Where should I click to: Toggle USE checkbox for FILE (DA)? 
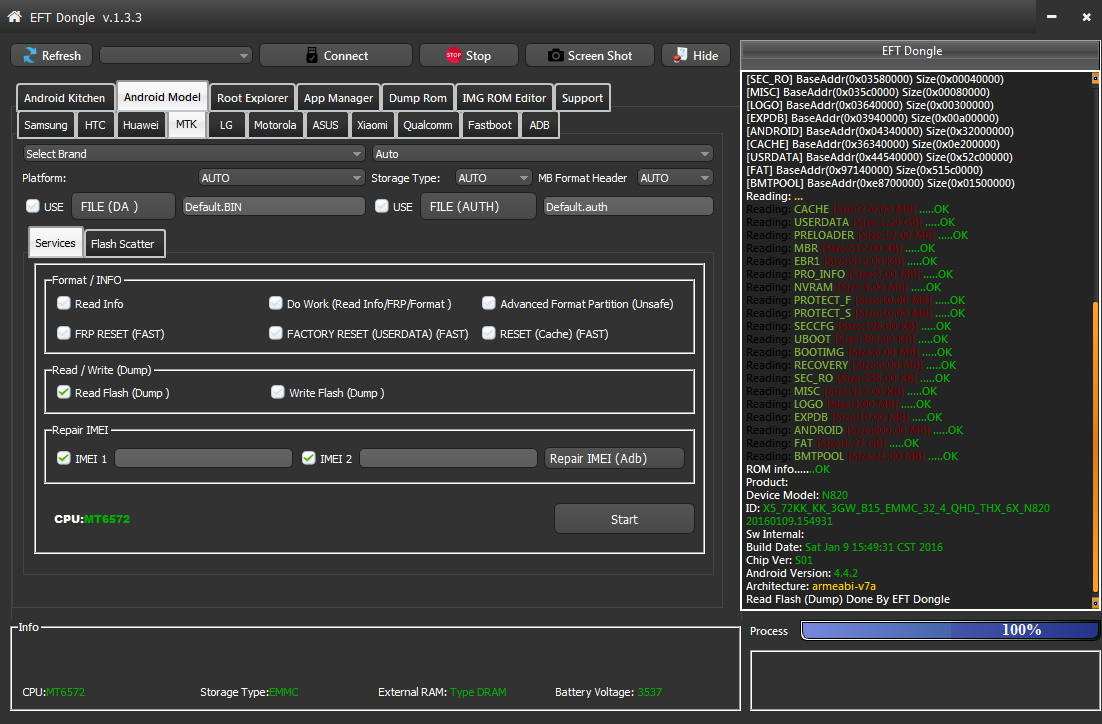coord(32,206)
